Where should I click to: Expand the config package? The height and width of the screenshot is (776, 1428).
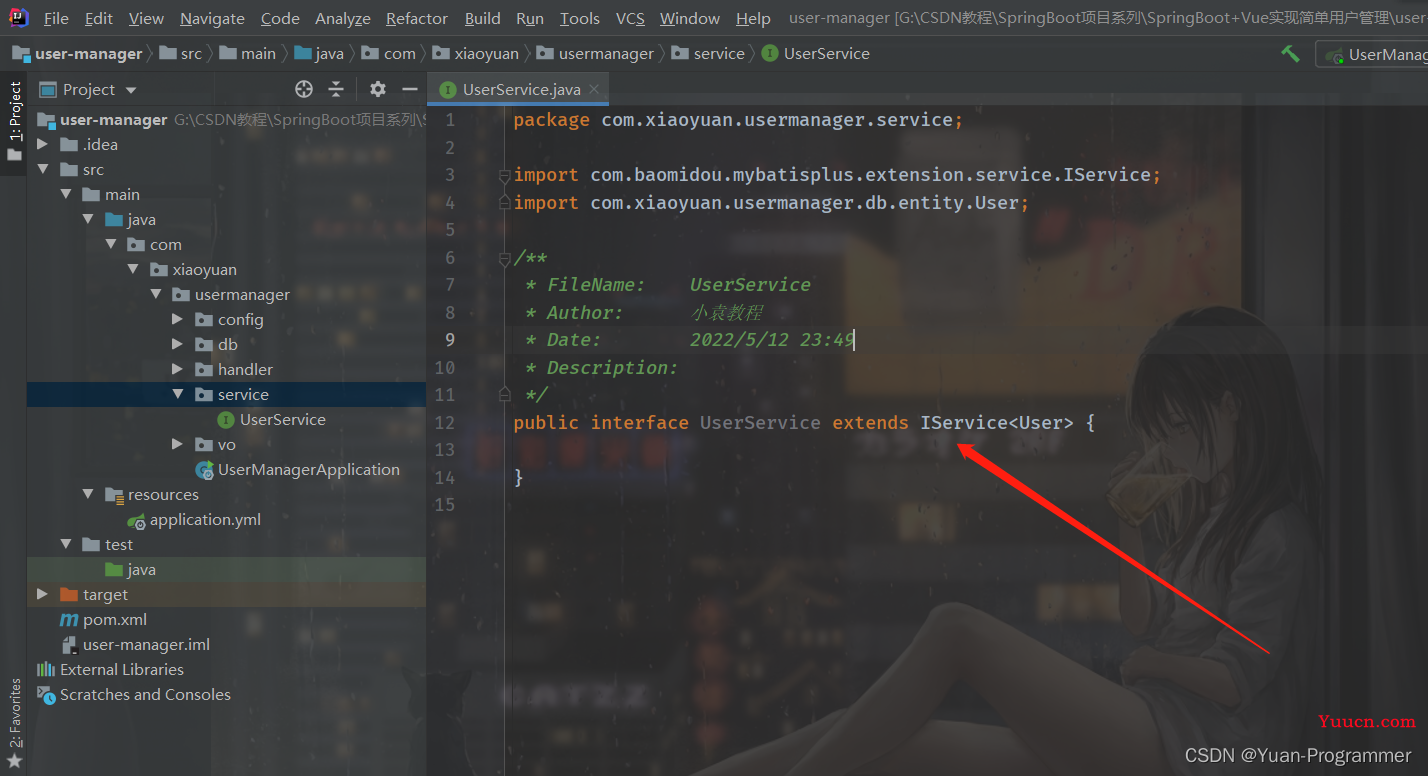click(x=177, y=319)
